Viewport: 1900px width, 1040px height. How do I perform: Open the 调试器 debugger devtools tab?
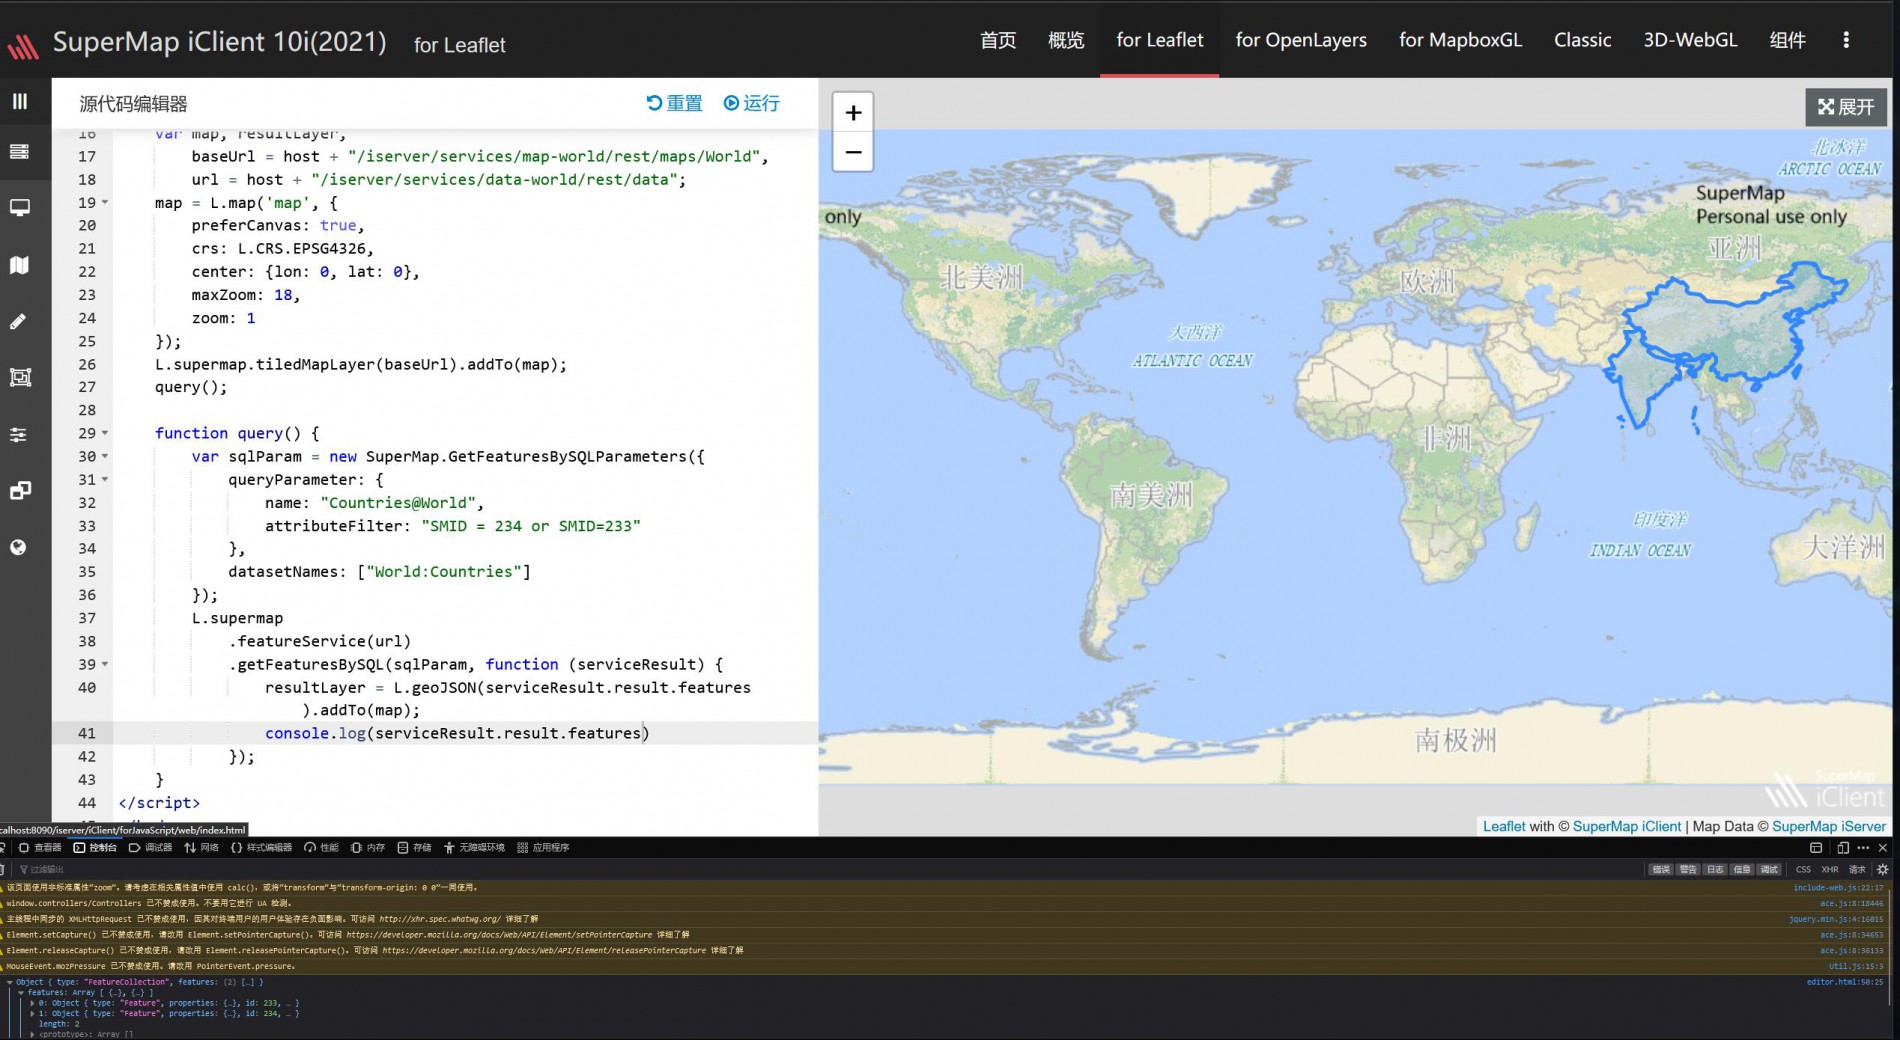(150, 848)
